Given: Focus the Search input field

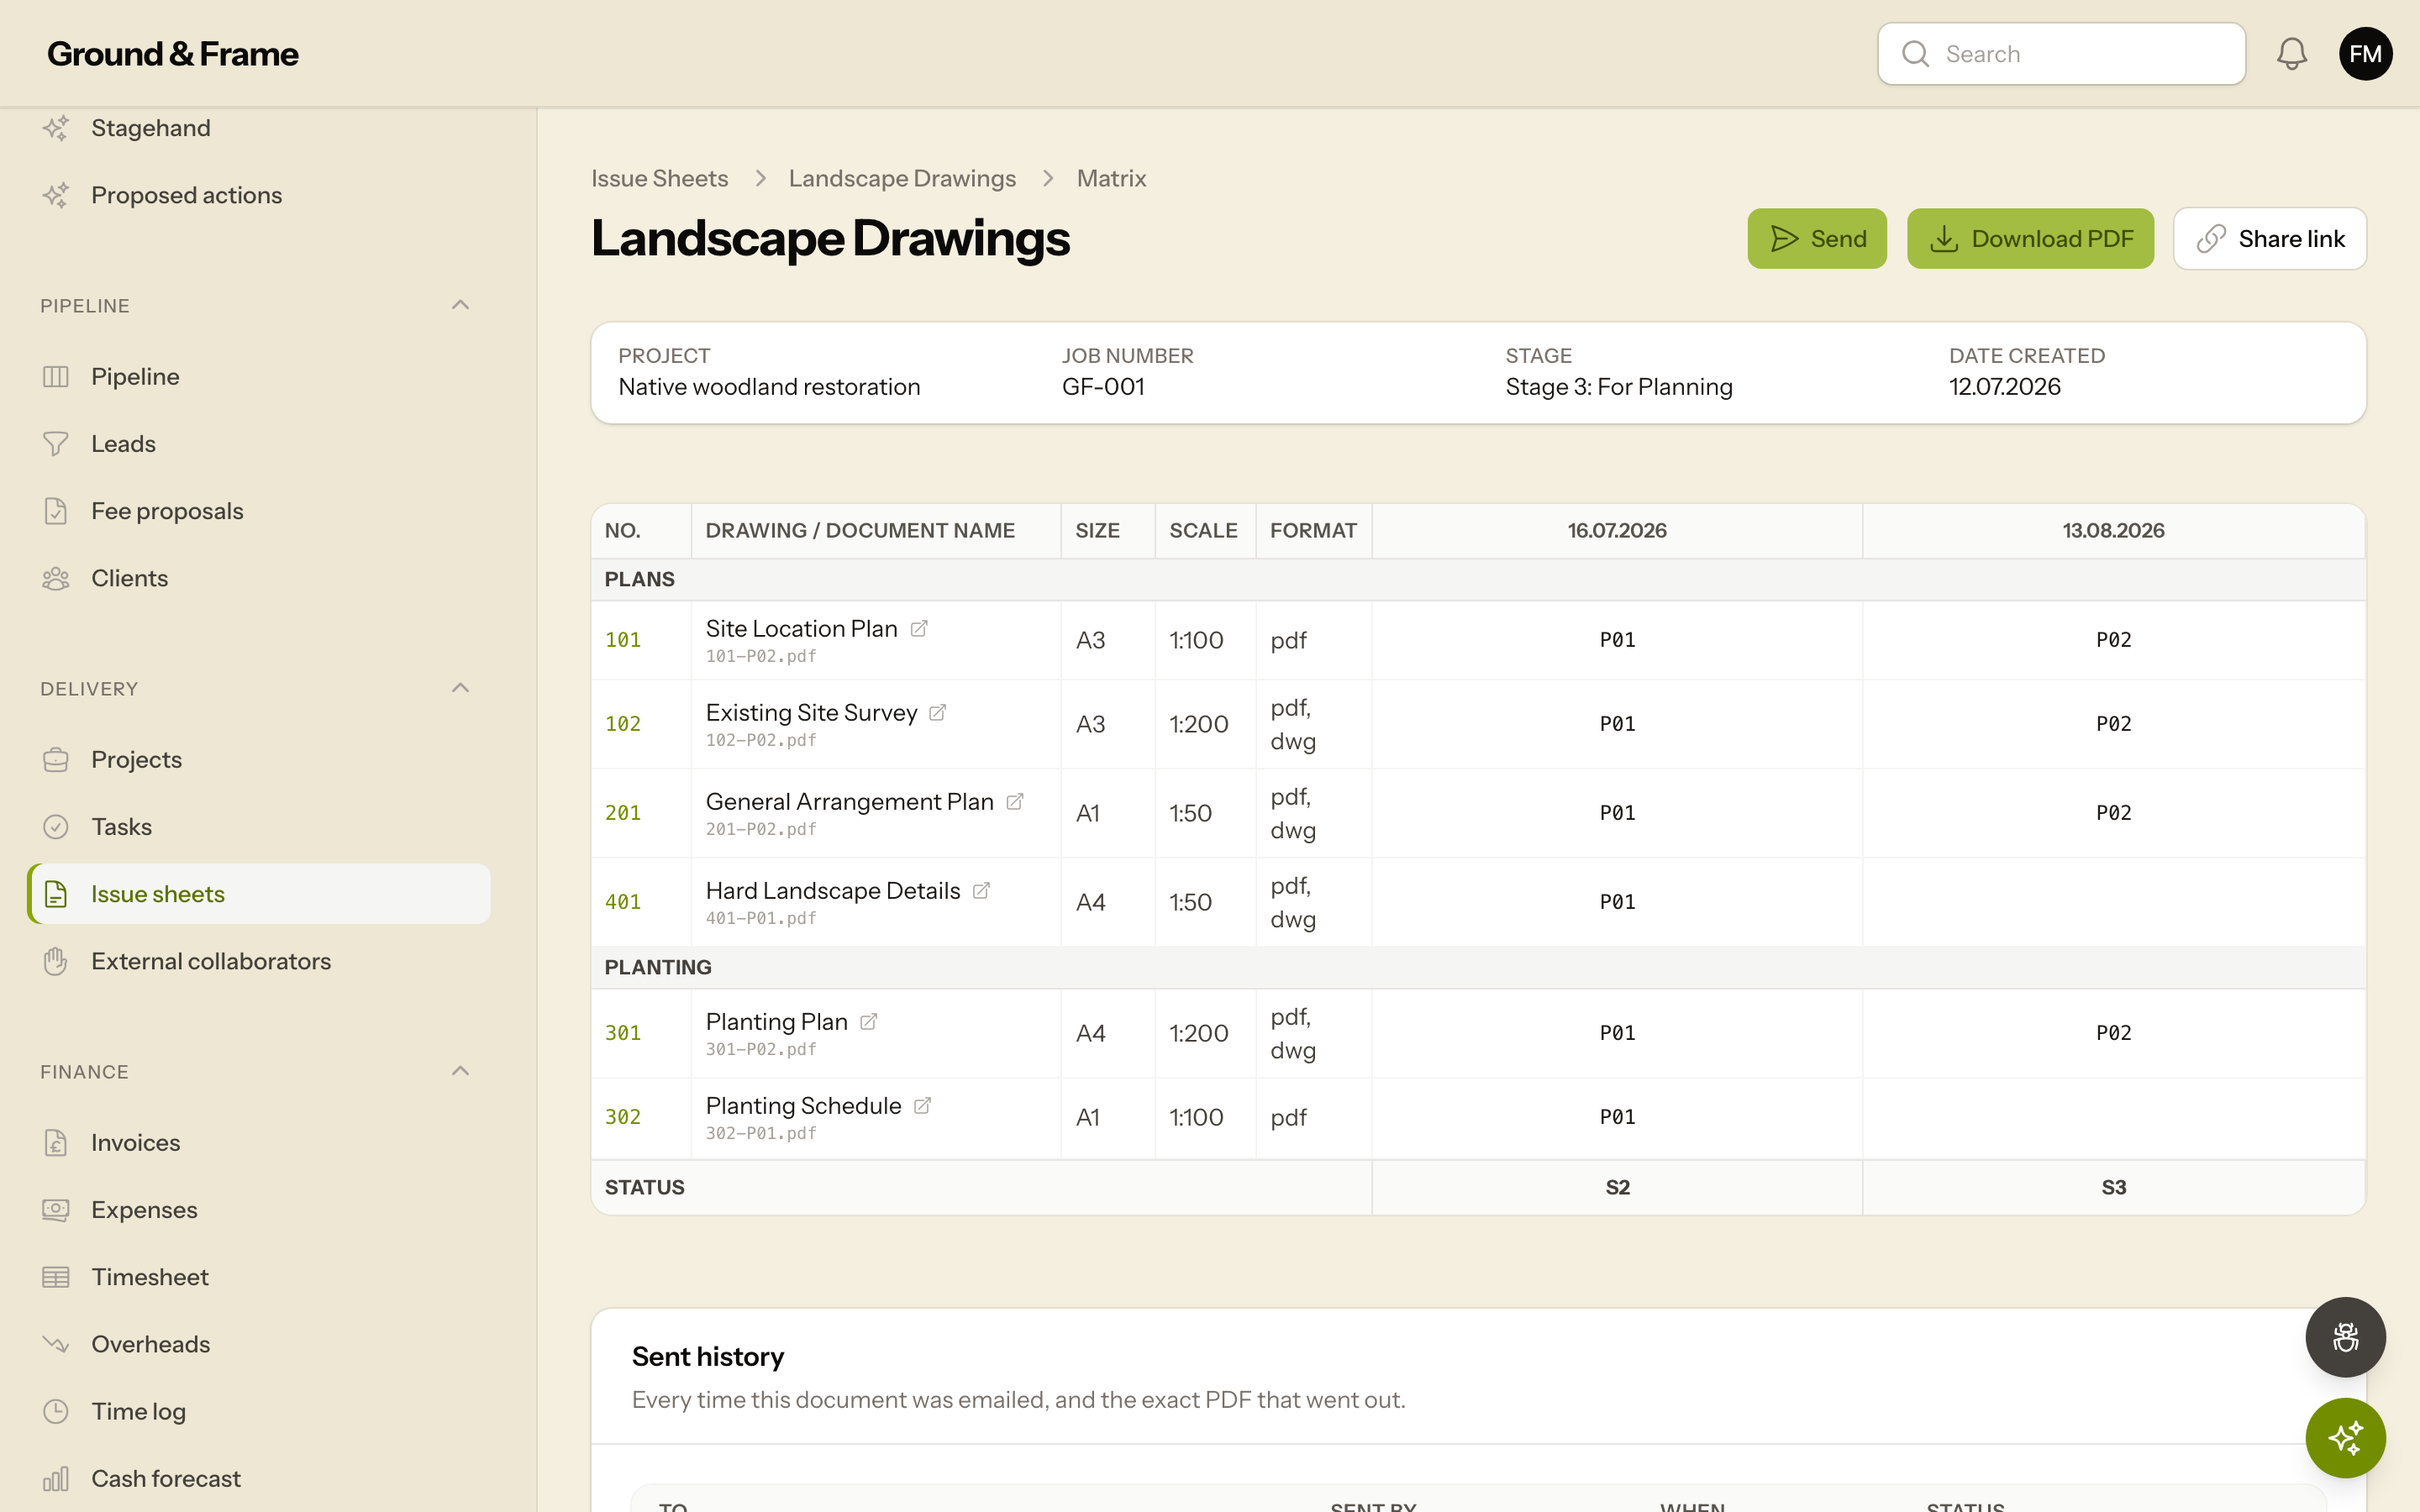Looking at the screenshot, I should [x=2061, y=54].
